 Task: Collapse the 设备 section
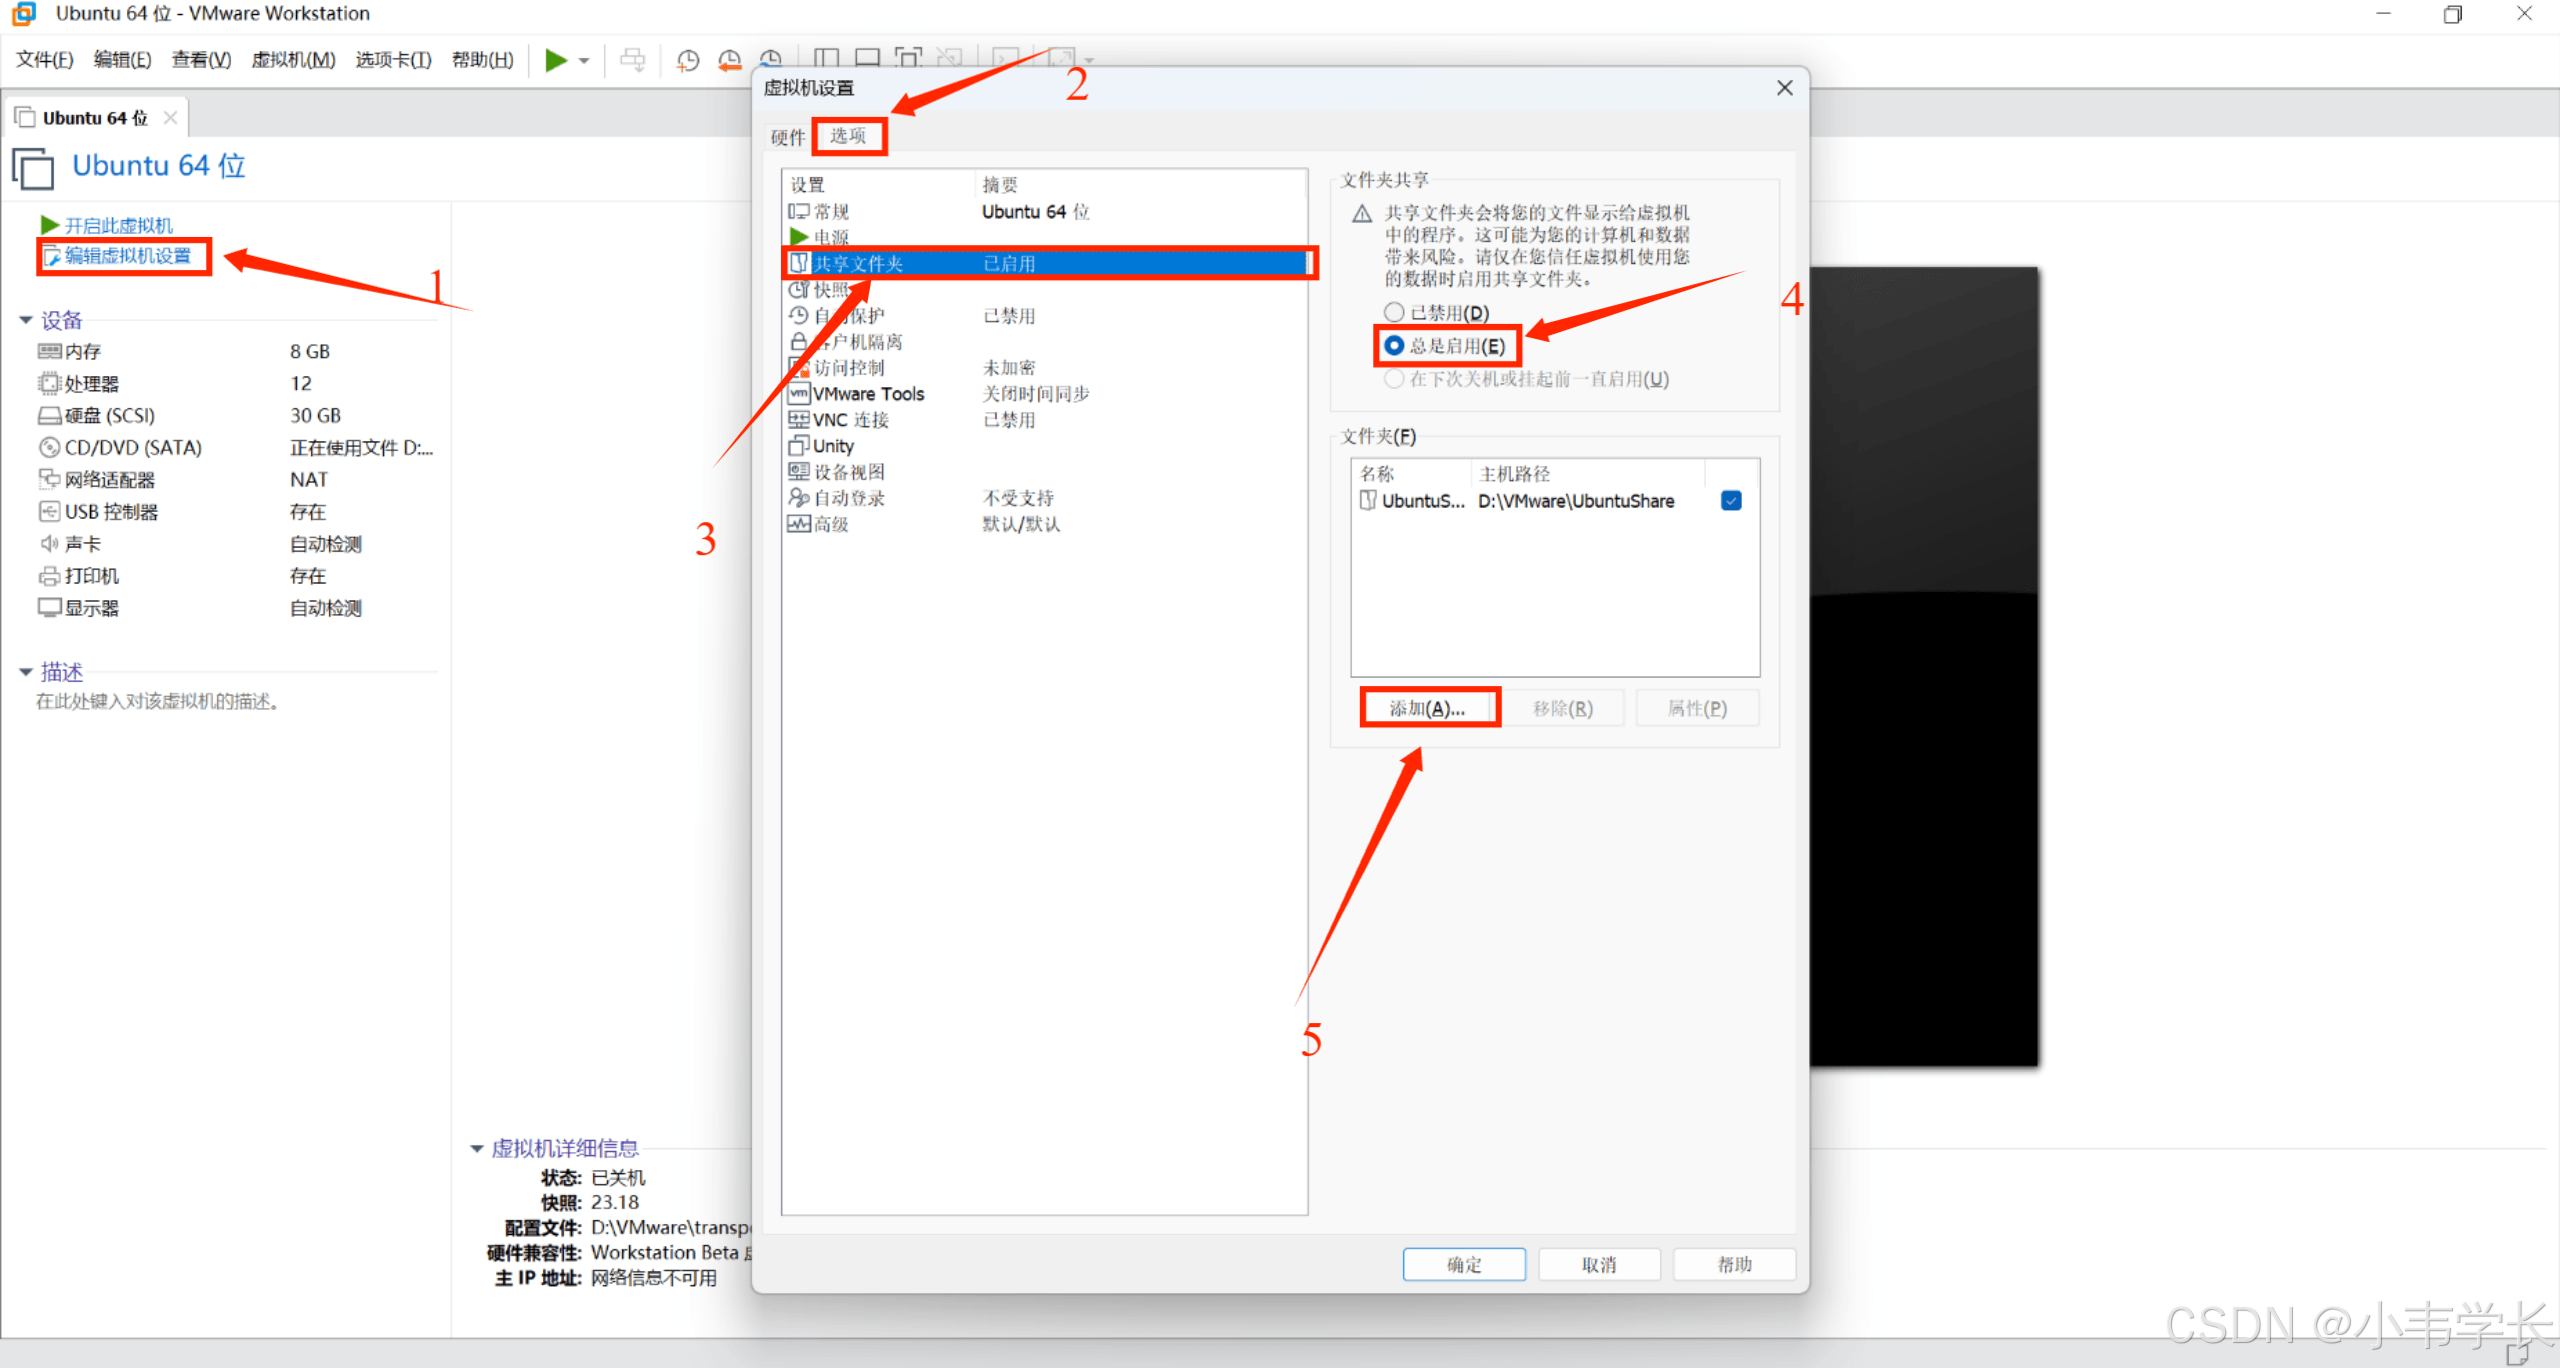[26, 320]
